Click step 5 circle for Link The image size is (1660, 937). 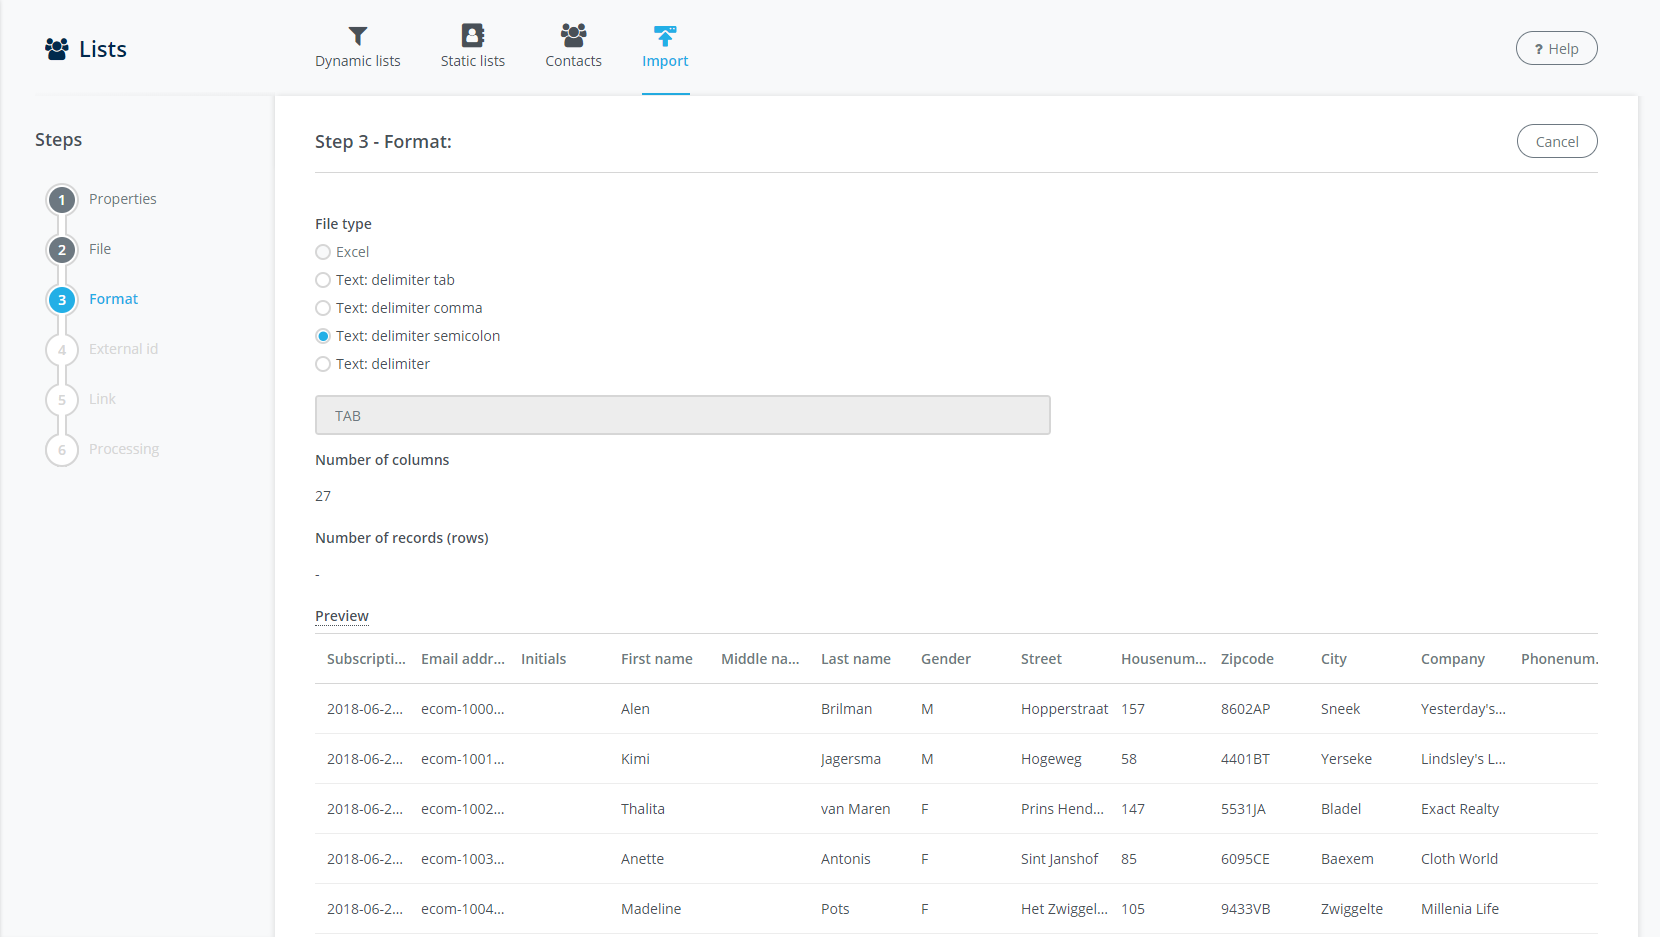point(62,400)
